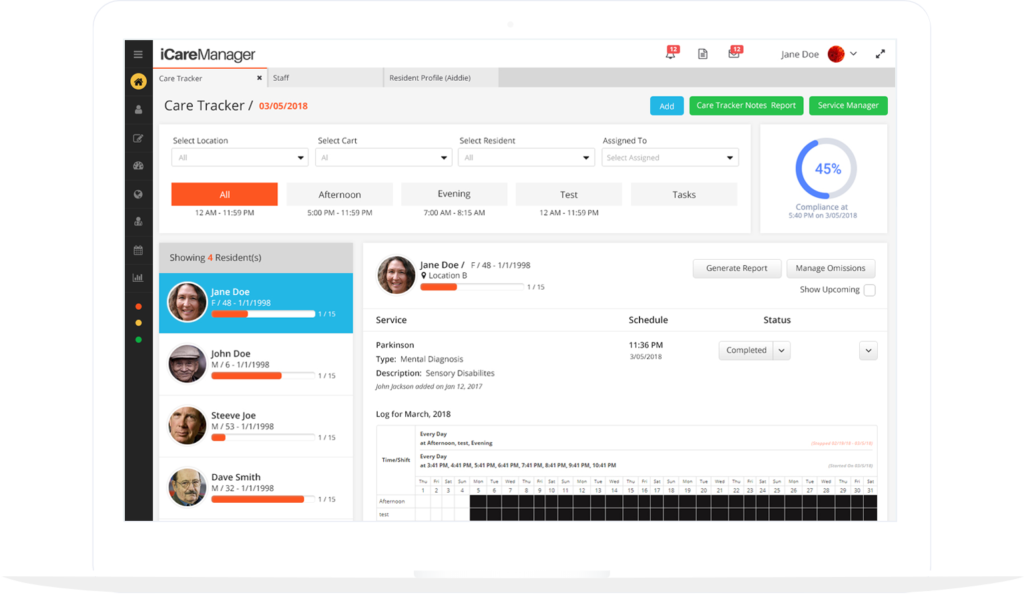
Task: Open the Select Location dropdown
Action: (x=240, y=158)
